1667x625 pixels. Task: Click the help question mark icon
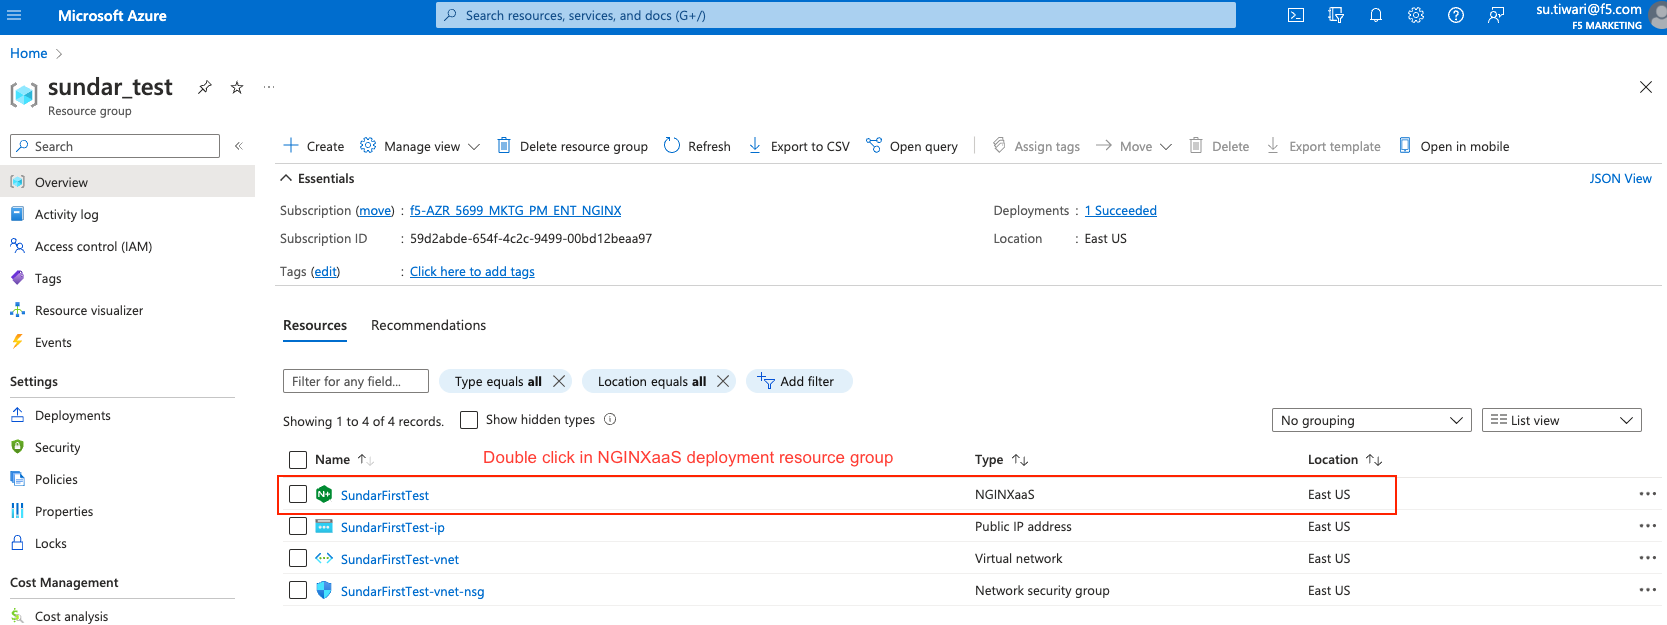[x=1456, y=15]
